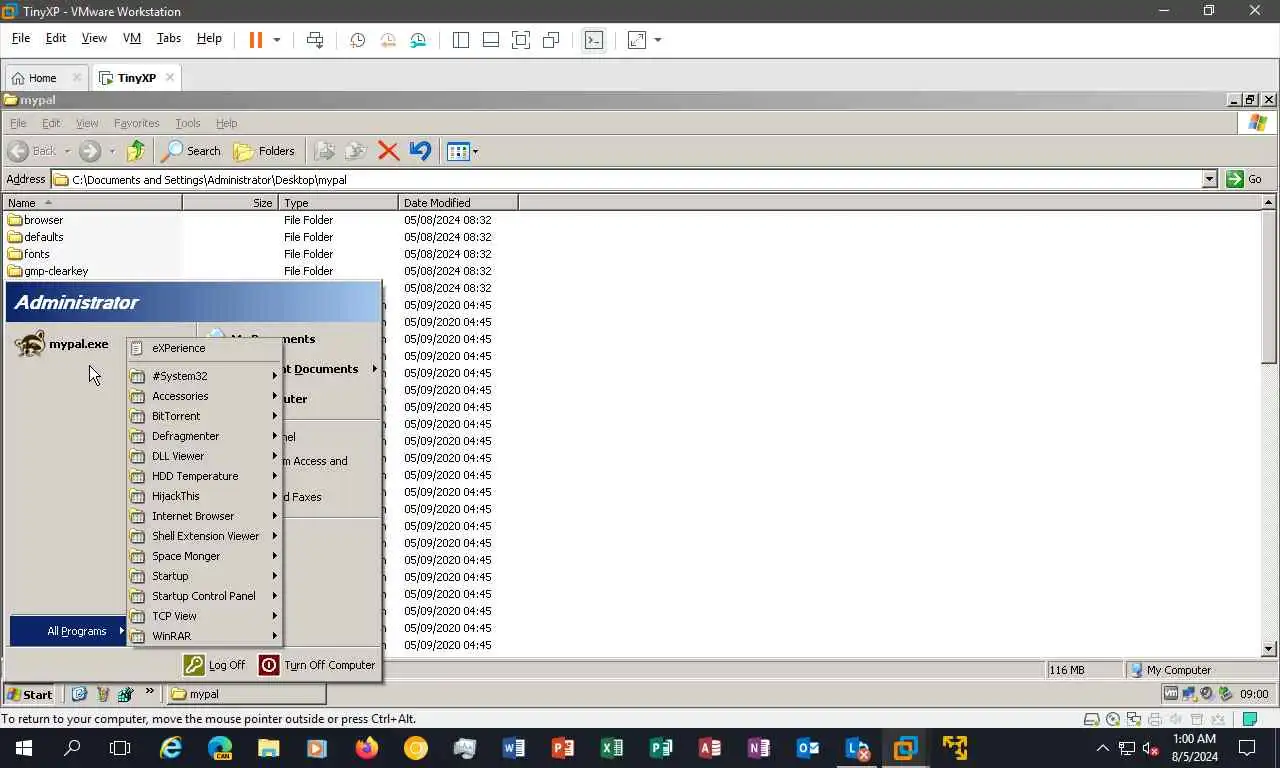This screenshot has height=768, width=1280.
Task: Click the Move To icon in Explorer toolbar
Action: tap(324, 151)
